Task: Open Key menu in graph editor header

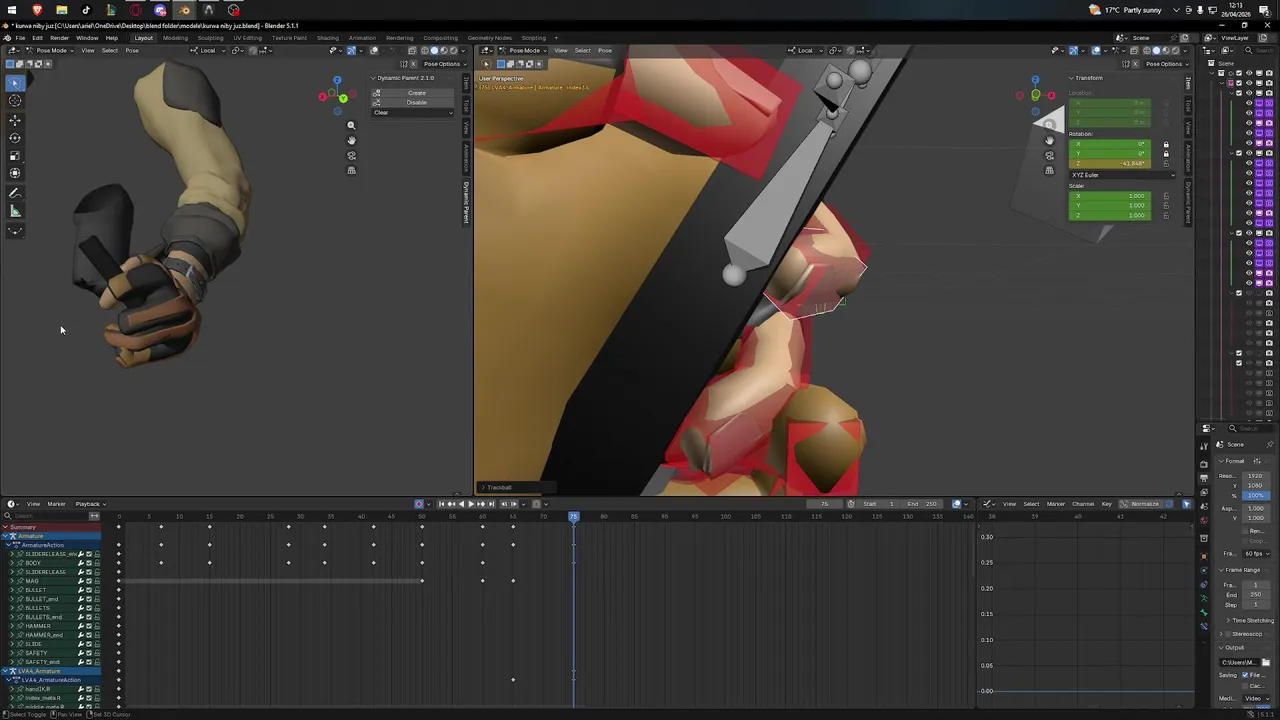Action: point(1107,504)
